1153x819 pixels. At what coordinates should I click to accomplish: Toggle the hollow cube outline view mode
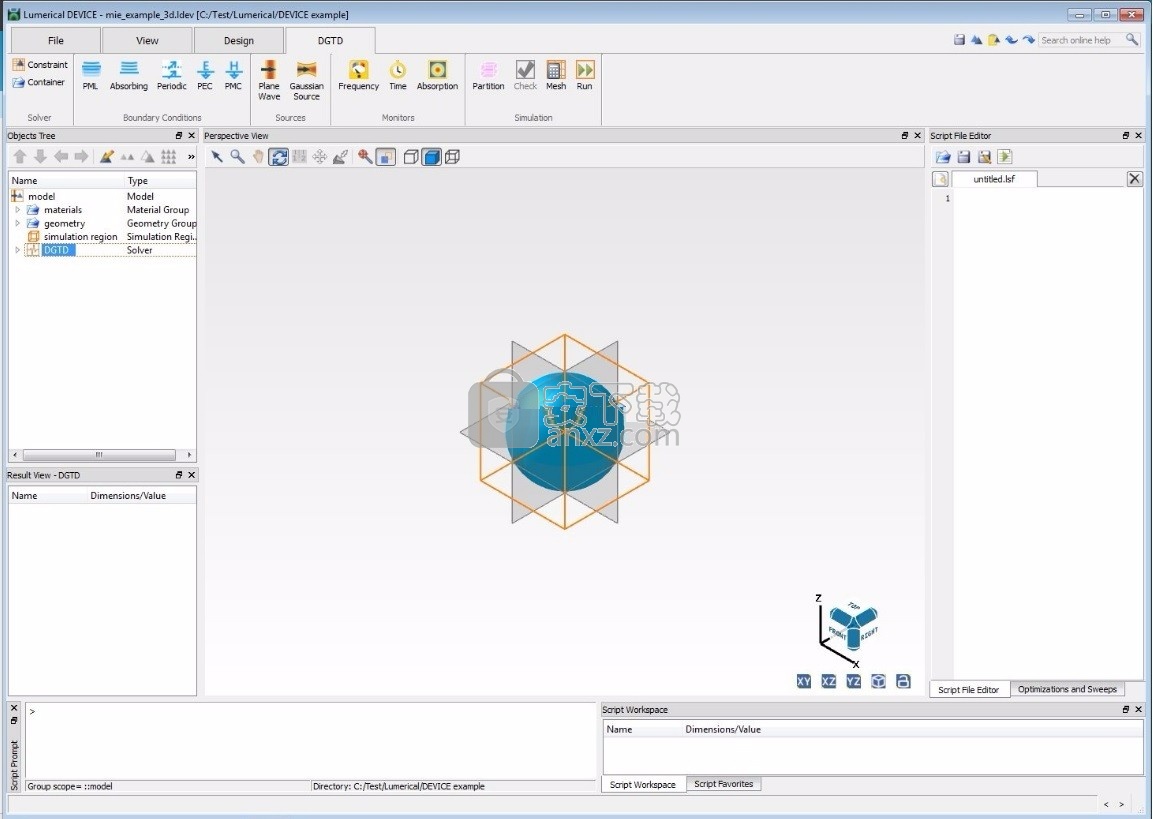[412, 157]
